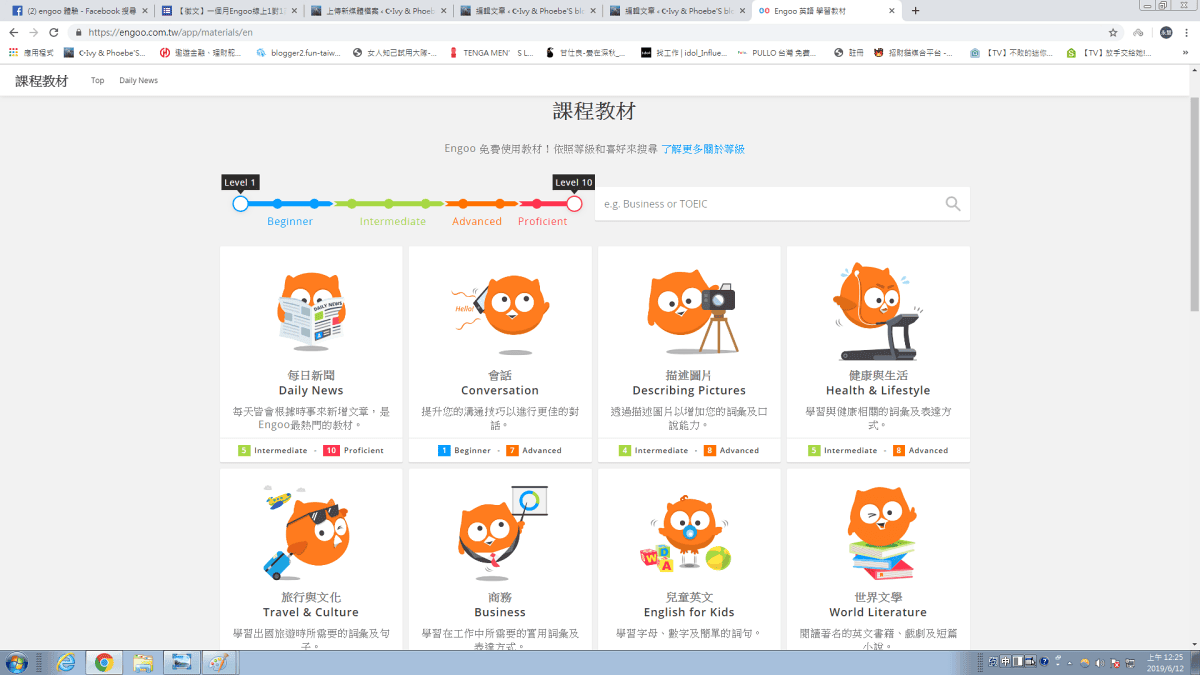
Task: Click the address bar URL
Action: tap(170, 32)
